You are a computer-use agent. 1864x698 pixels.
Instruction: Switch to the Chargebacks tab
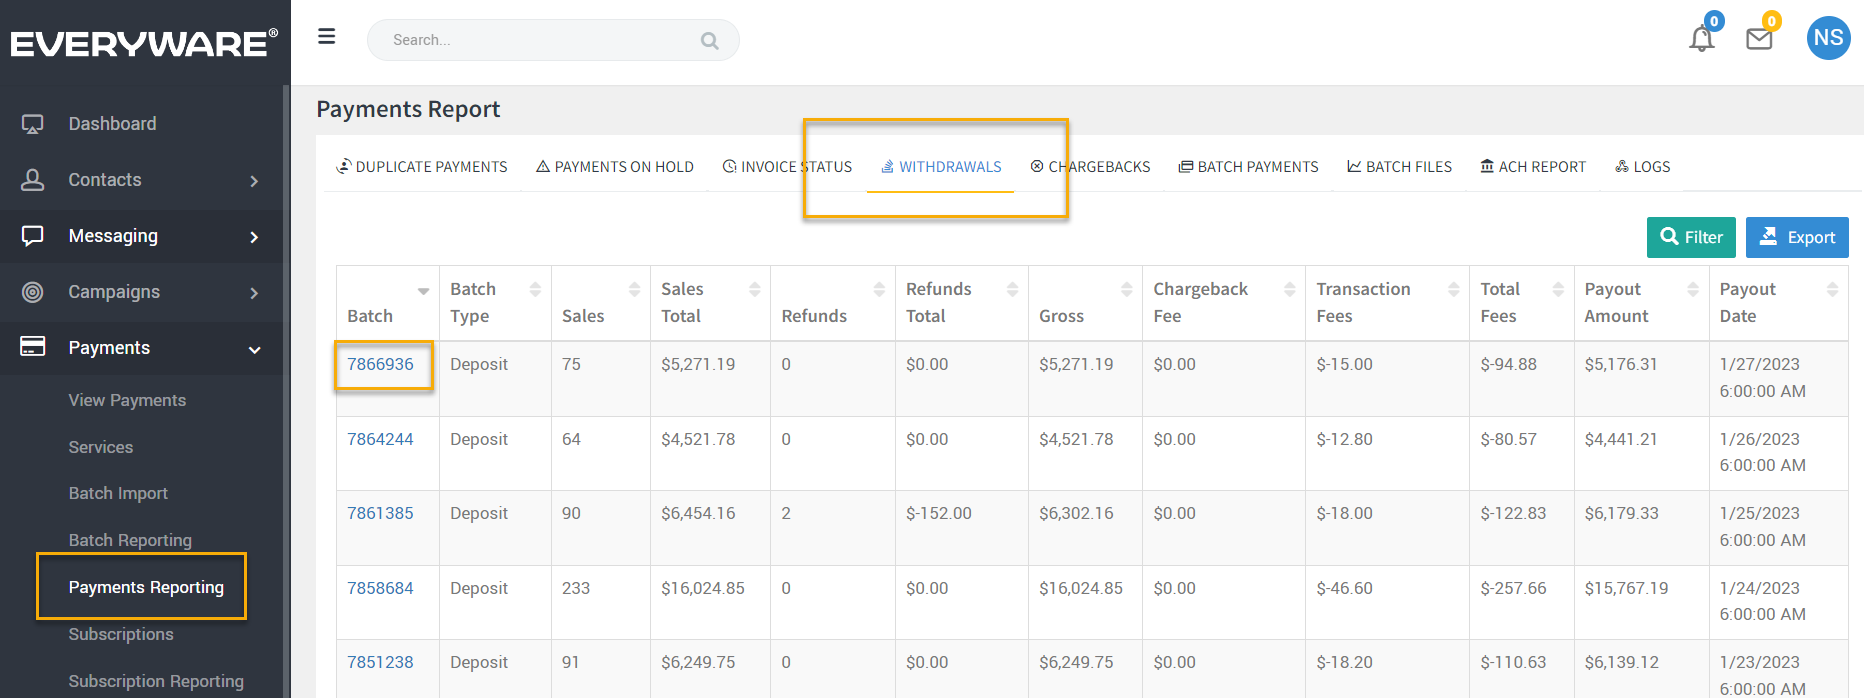tap(1090, 167)
